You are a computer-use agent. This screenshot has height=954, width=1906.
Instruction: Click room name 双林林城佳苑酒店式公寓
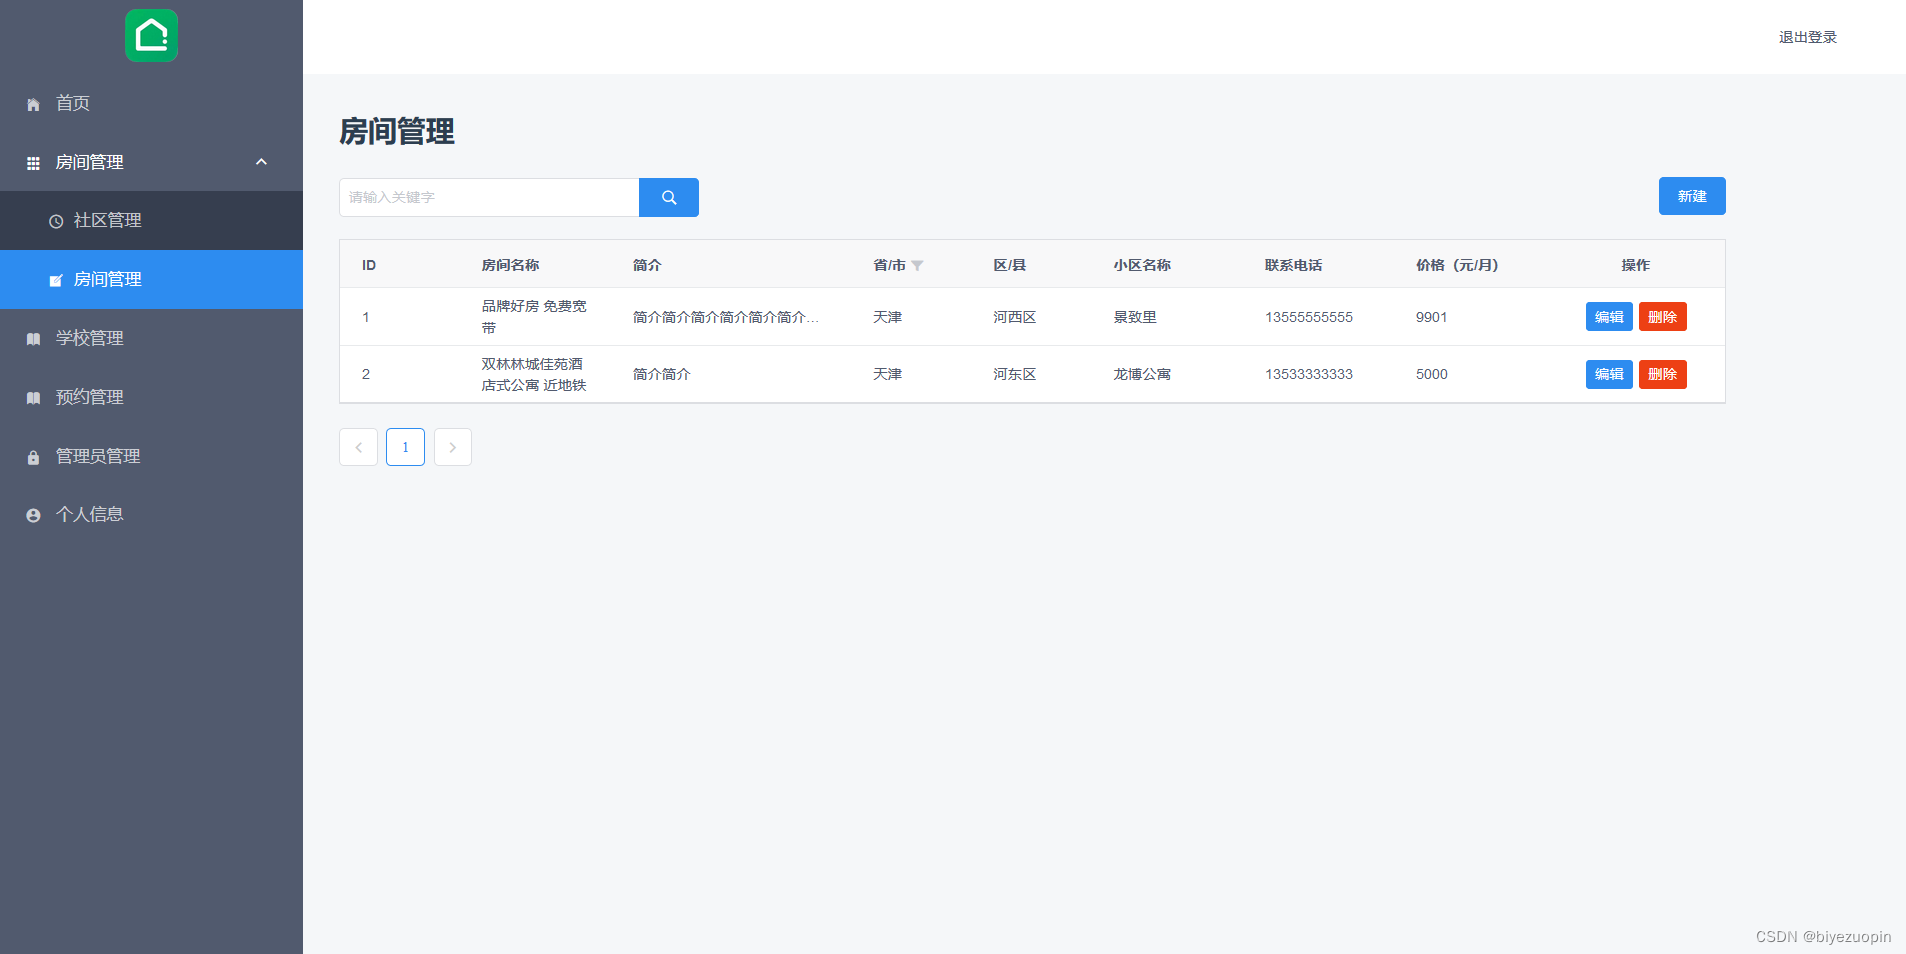click(534, 374)
